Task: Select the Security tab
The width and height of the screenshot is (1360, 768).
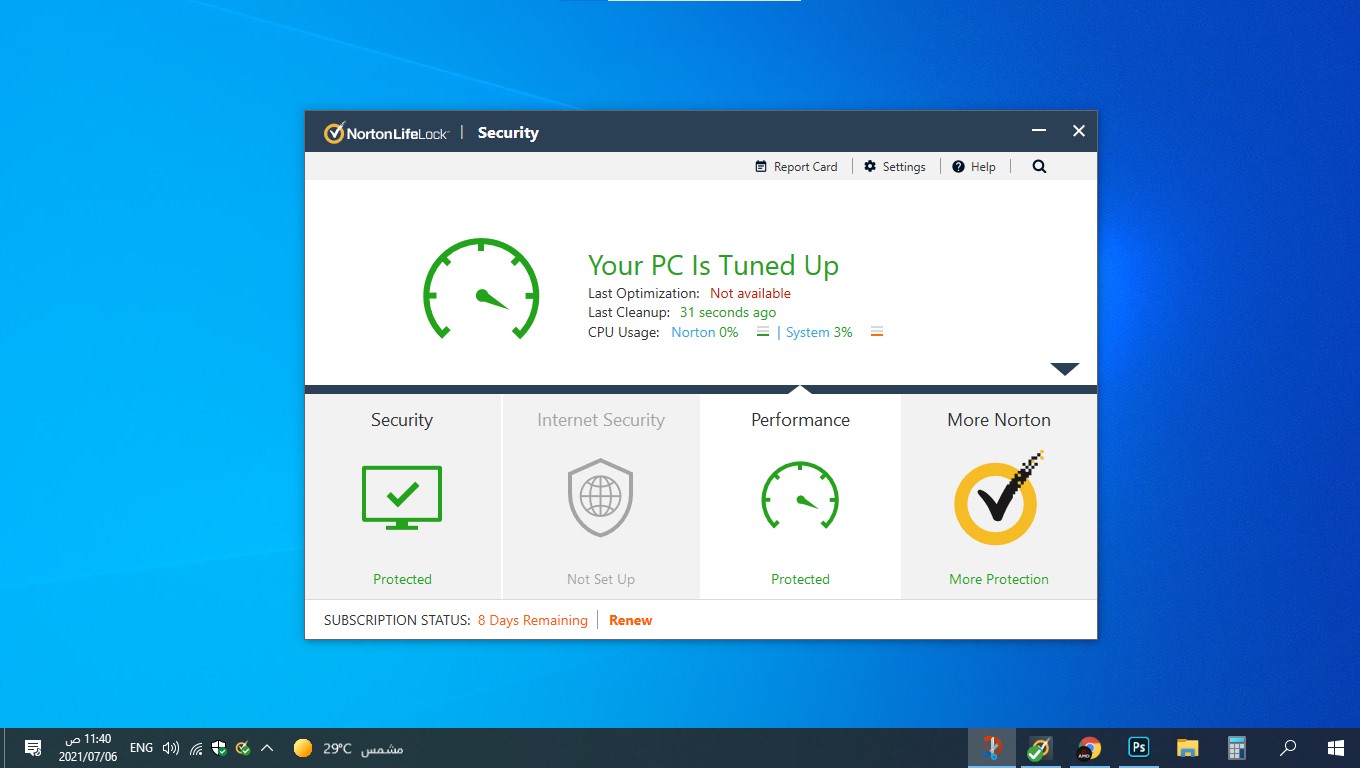Action: 402,496
